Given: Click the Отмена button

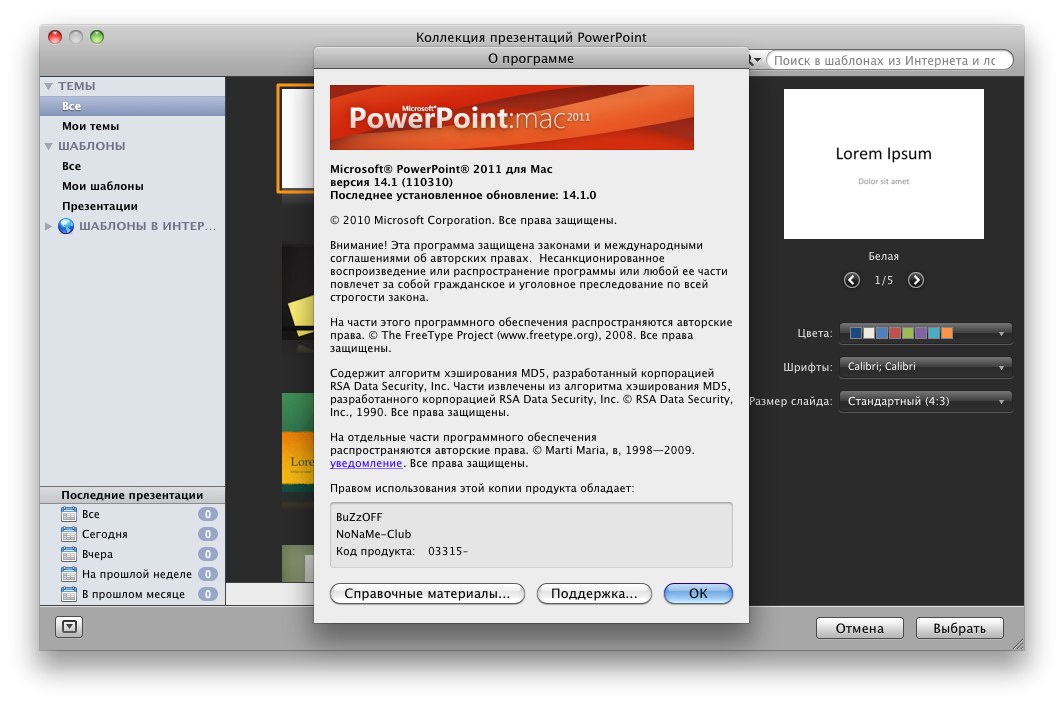Looking at the screenshot, I should [859, 628].
